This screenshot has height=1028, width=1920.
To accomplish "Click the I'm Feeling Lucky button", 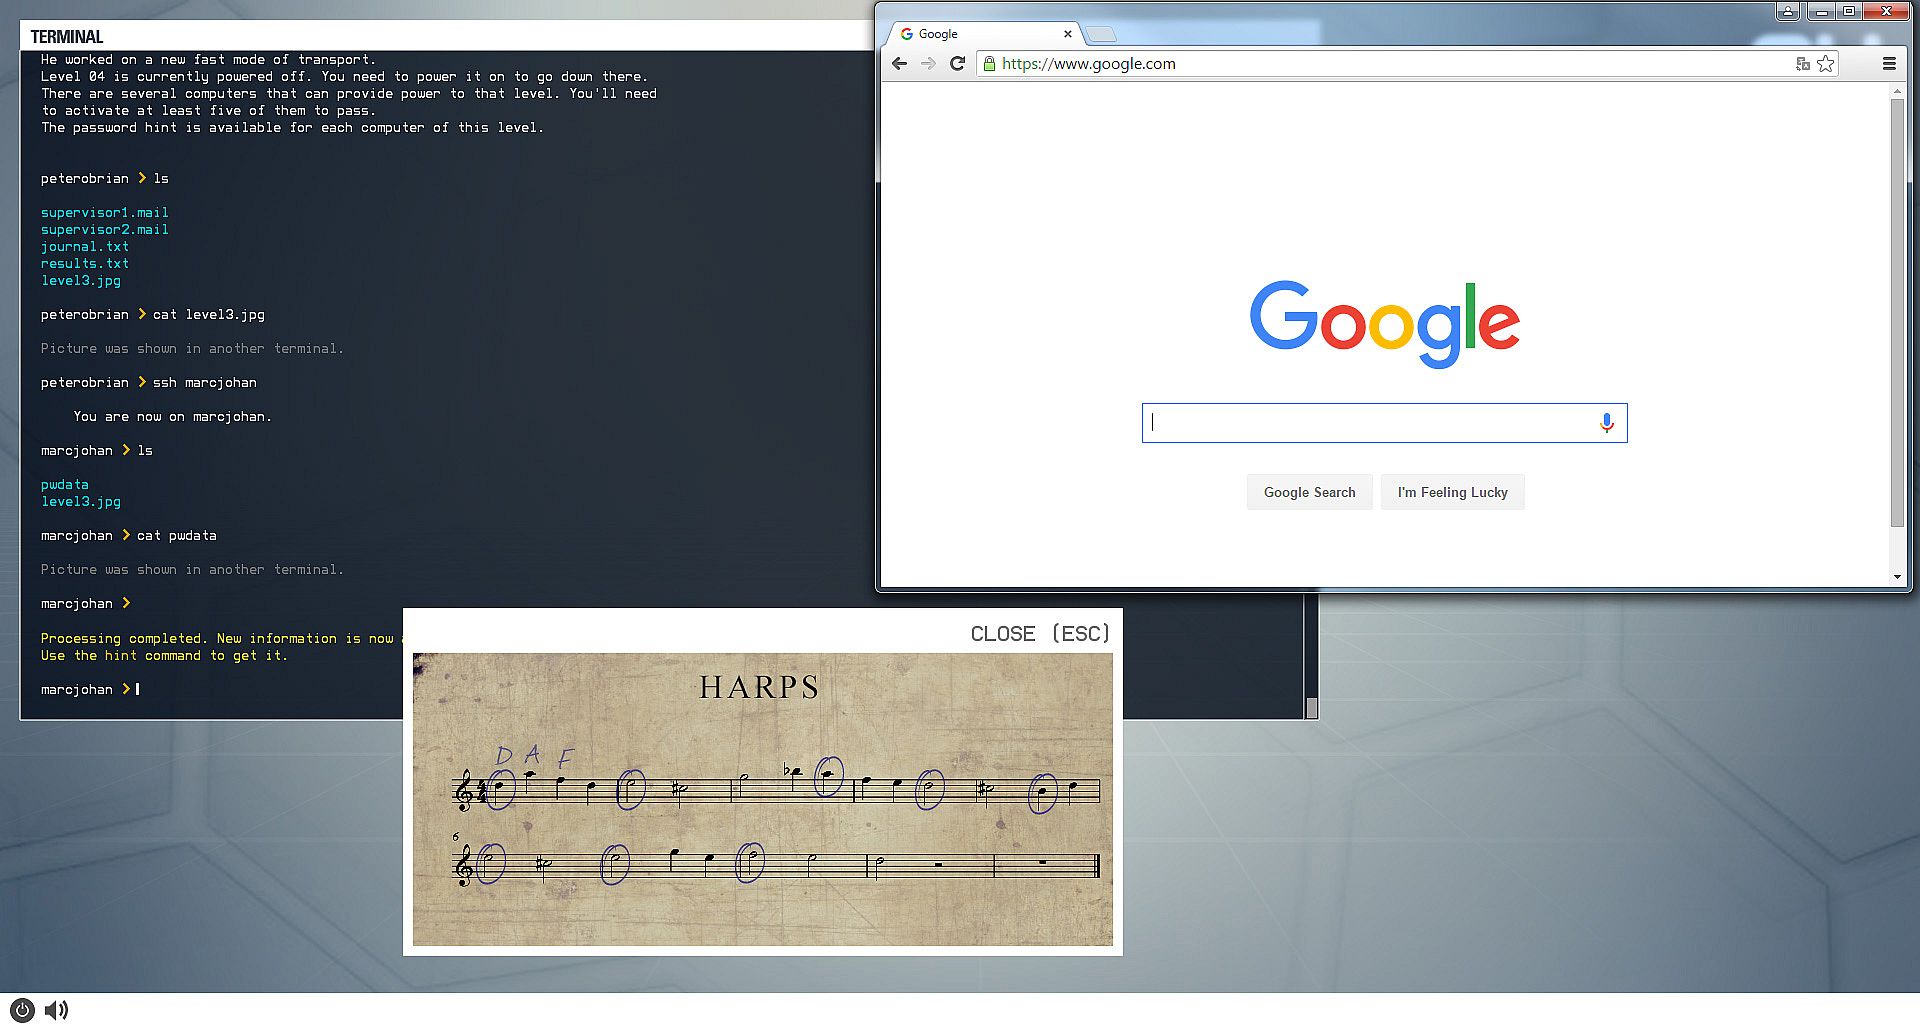I will [x=1452, y=492].
